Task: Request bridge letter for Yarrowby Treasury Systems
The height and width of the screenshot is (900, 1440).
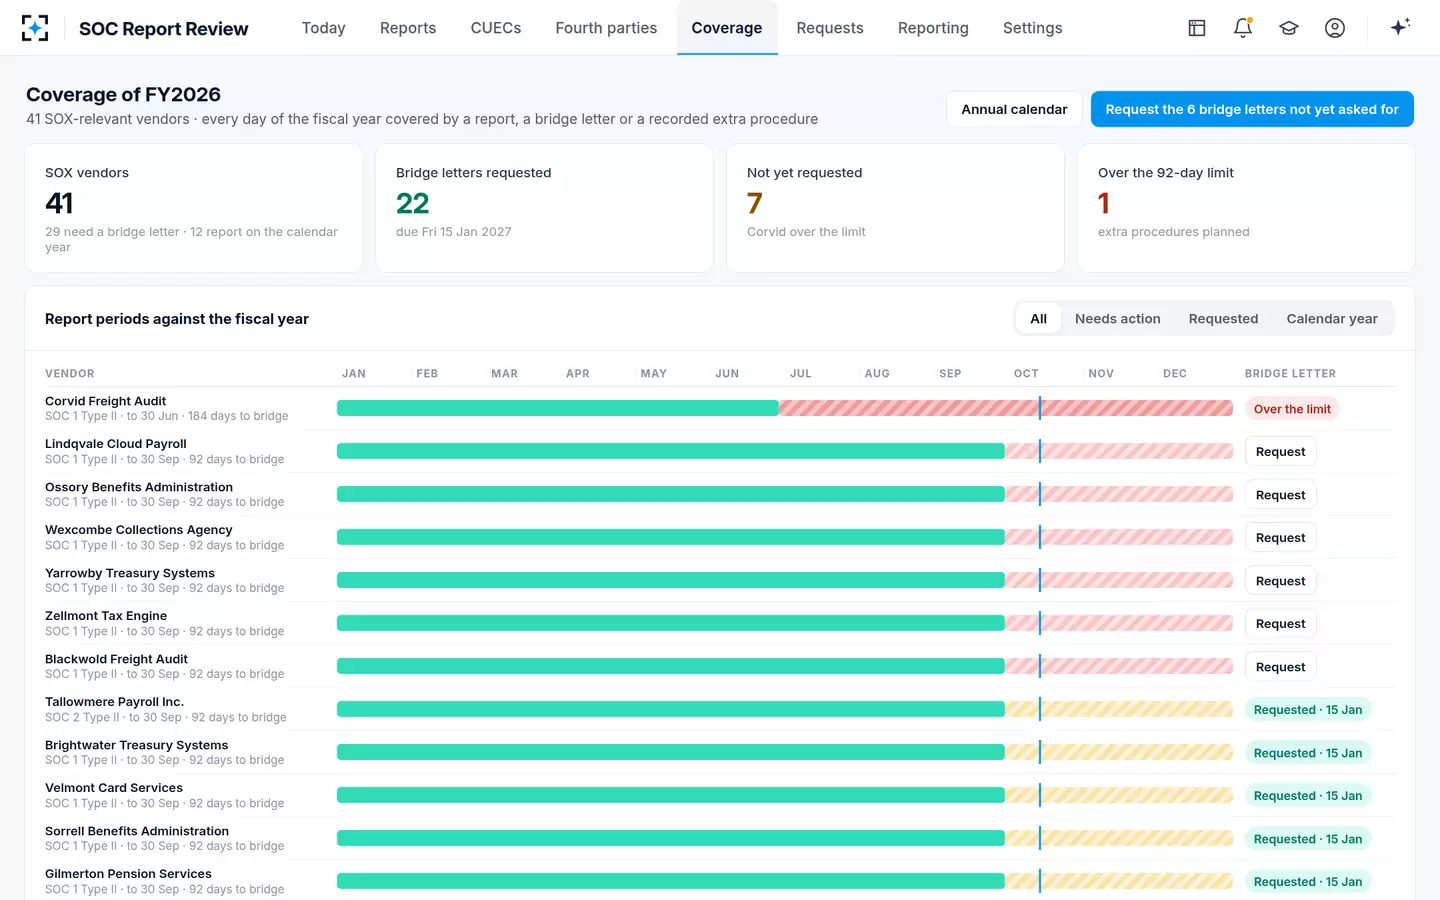Action: pyautogui.click(x=1281, y=581)
